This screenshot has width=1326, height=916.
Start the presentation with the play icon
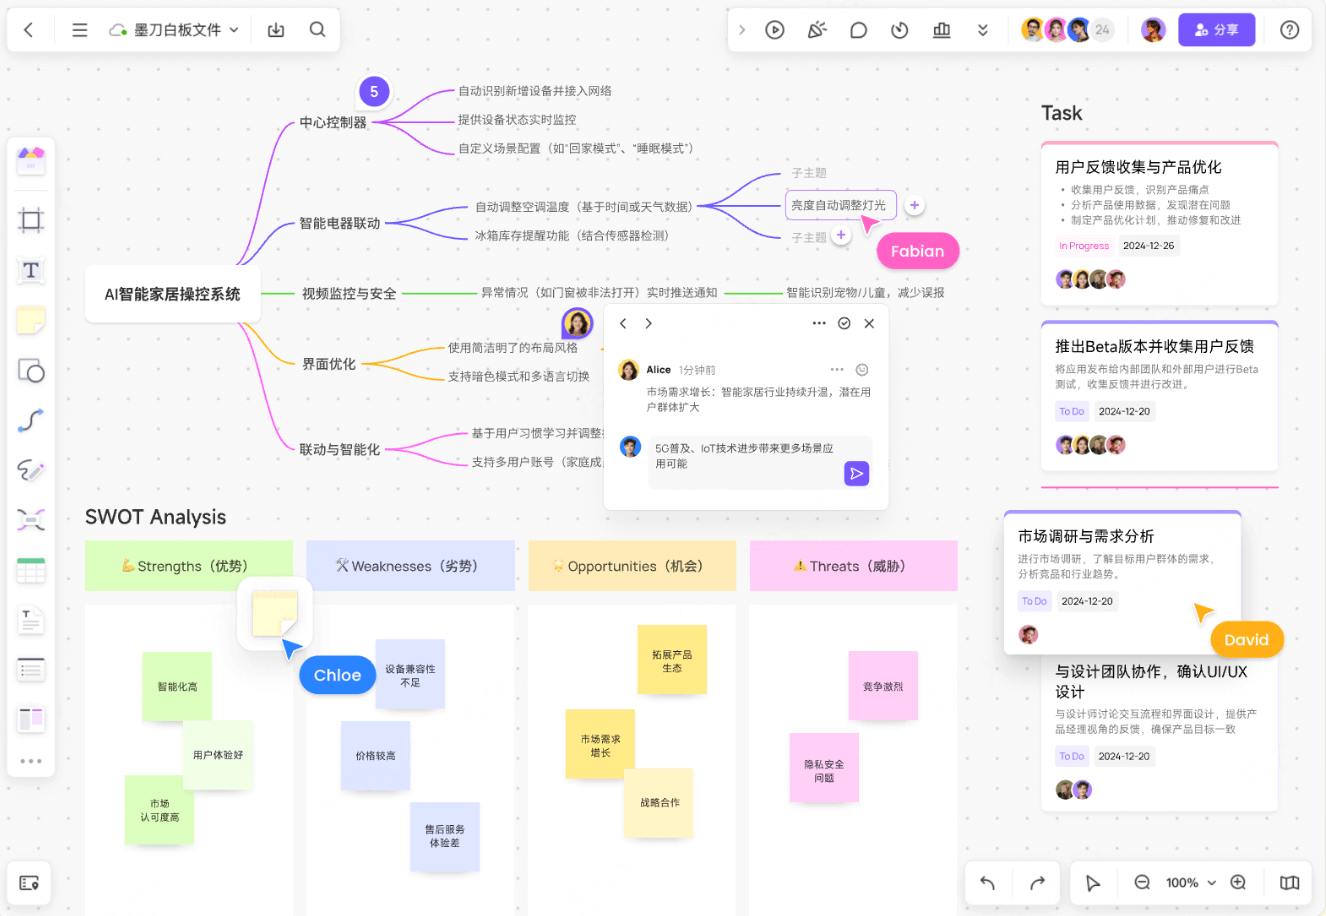[x=775, y=29]
